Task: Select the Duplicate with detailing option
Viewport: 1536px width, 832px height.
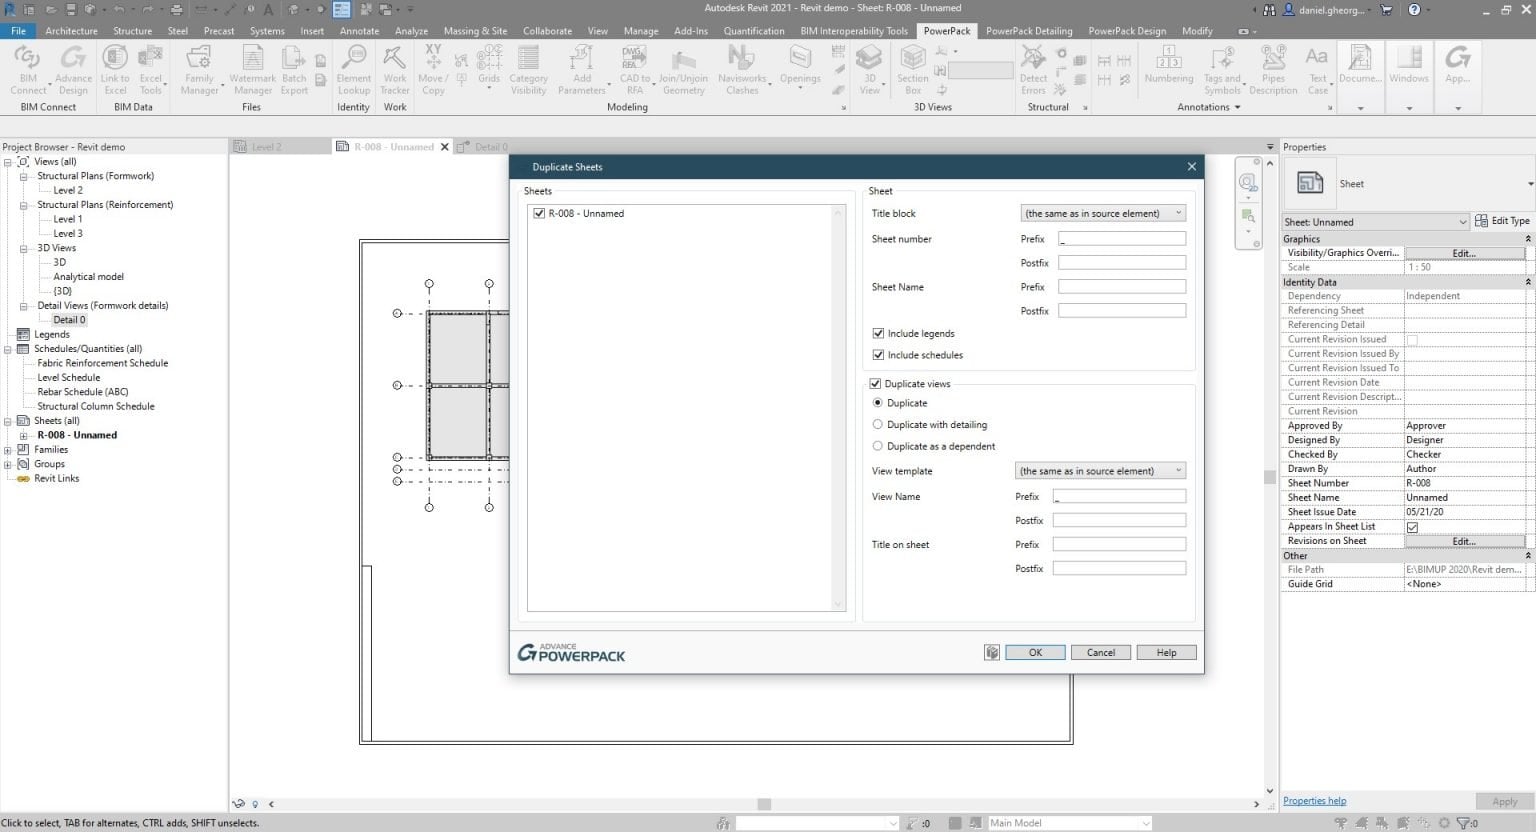Action: coord(877,424)
